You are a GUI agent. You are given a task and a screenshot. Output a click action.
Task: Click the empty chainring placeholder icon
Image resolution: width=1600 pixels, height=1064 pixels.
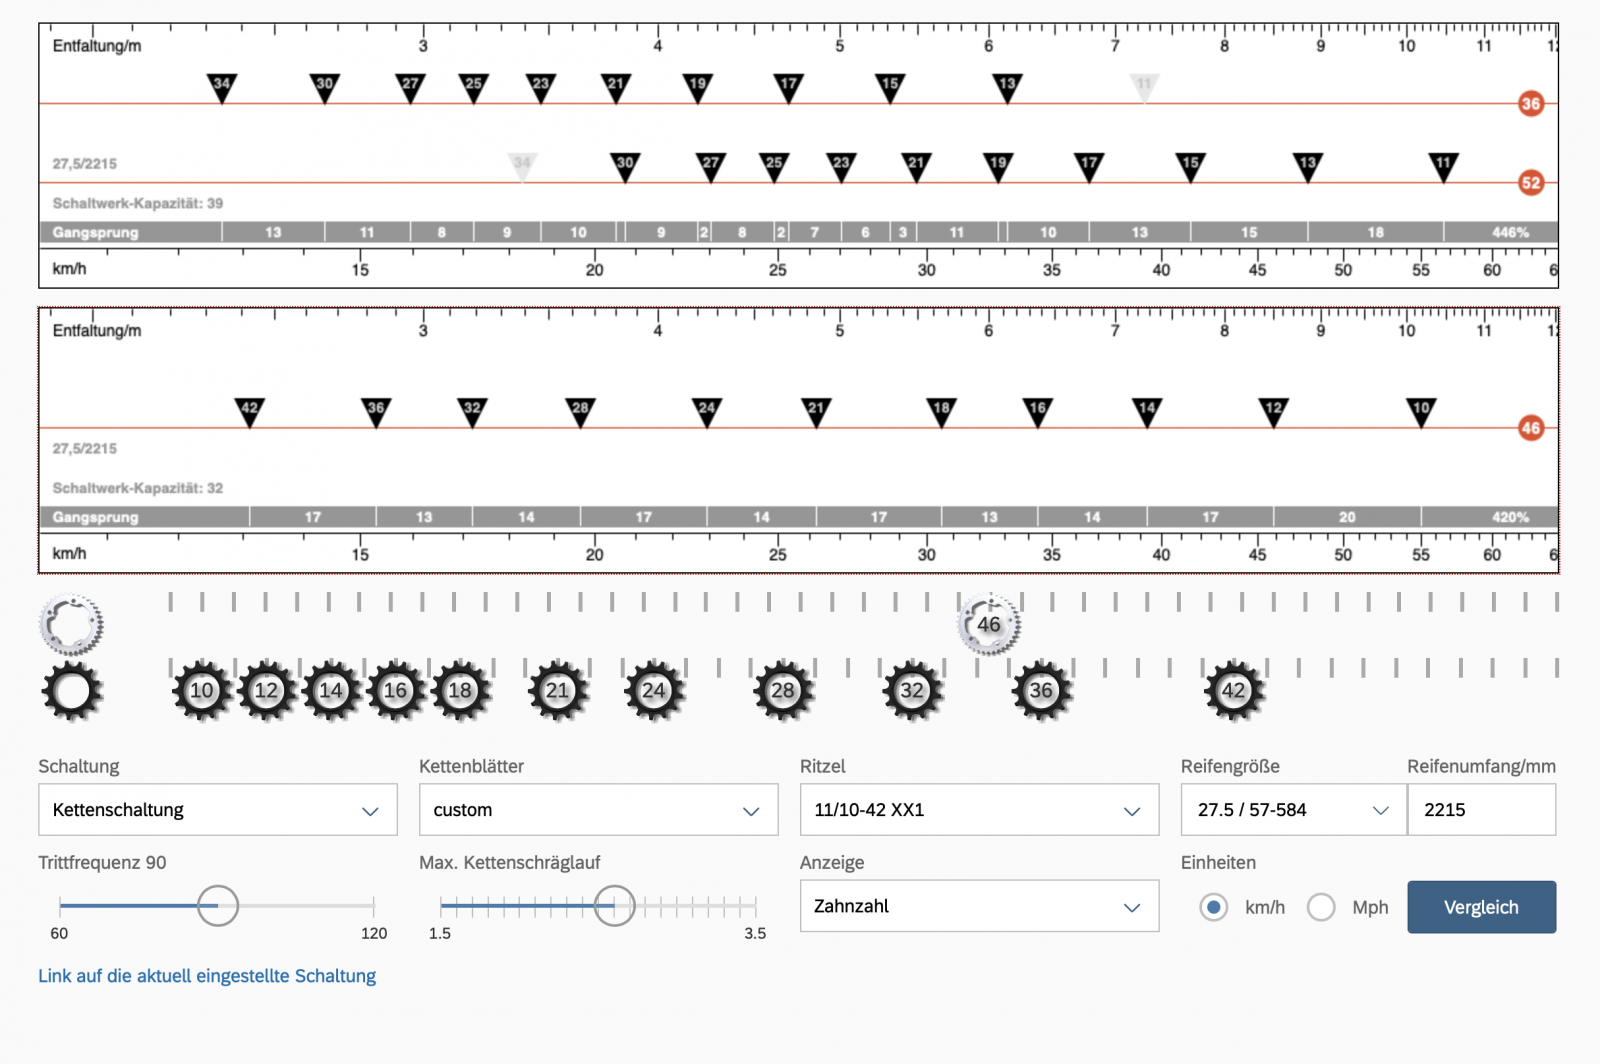click(71, 624)
